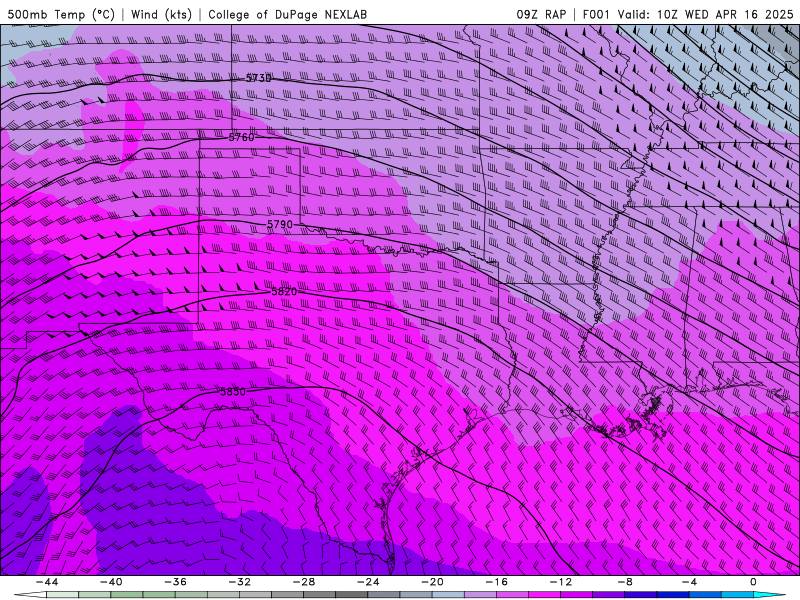The width and height of the screenshot is (800, 600).
Task: Click the "Valid: 10Z WED APR 16 2025" text
Action: [706, 15]
